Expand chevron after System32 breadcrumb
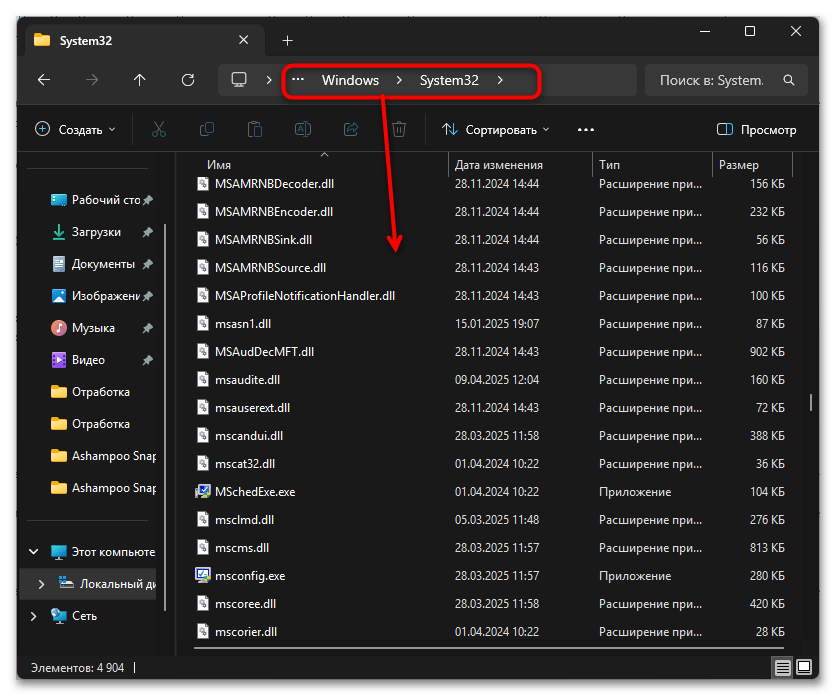The width and height of the screenshot is (836, 696). click(500, 80)
